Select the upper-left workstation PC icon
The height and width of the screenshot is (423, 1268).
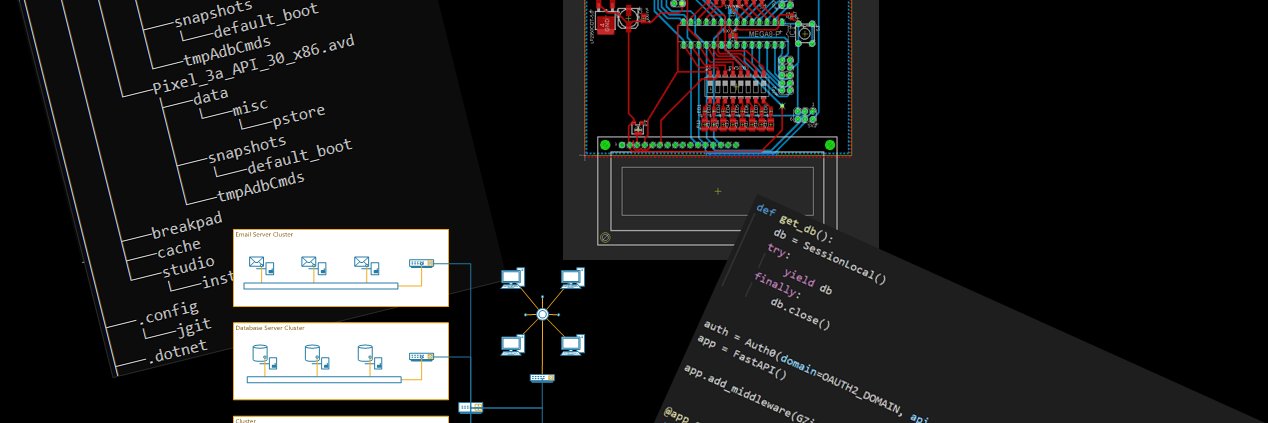coord(512,279)
